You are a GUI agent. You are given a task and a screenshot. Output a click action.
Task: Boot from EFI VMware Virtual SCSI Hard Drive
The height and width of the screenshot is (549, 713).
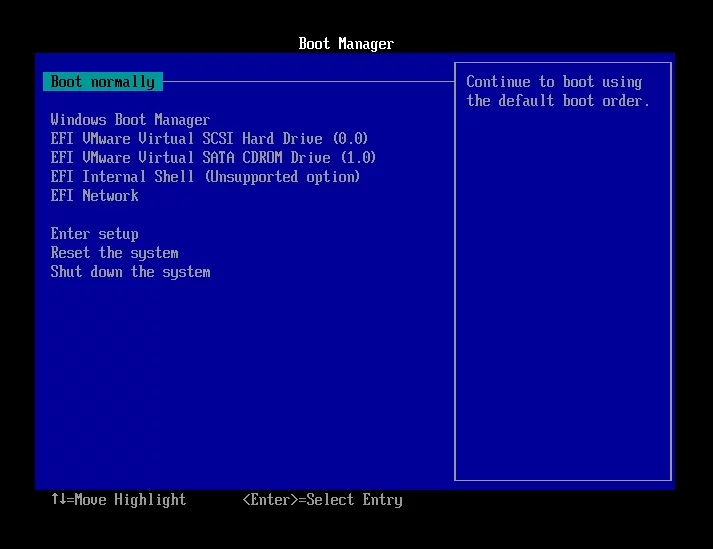coord(209,139)
